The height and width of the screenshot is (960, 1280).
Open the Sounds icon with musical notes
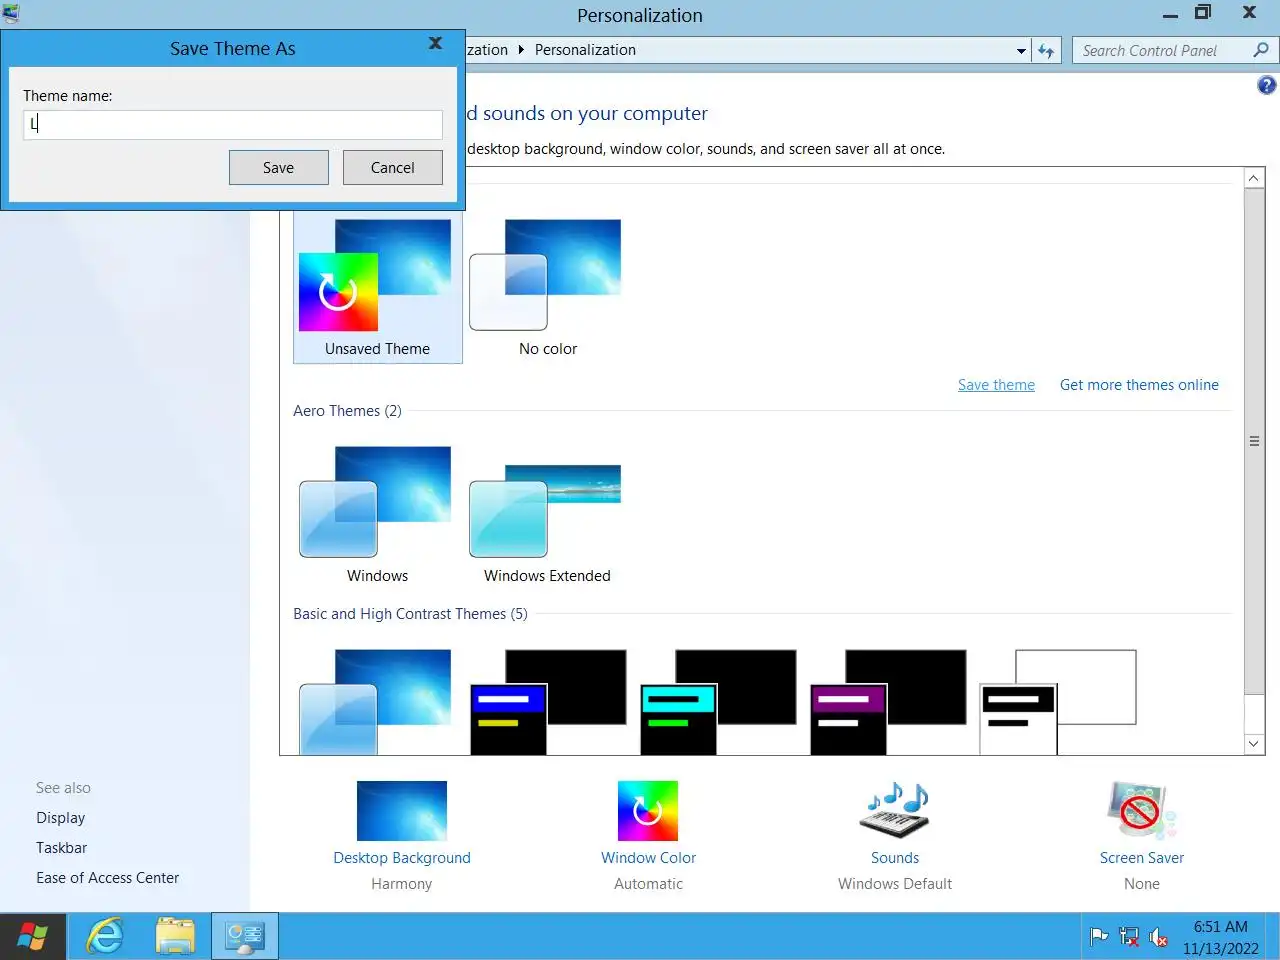click(895, 811)
